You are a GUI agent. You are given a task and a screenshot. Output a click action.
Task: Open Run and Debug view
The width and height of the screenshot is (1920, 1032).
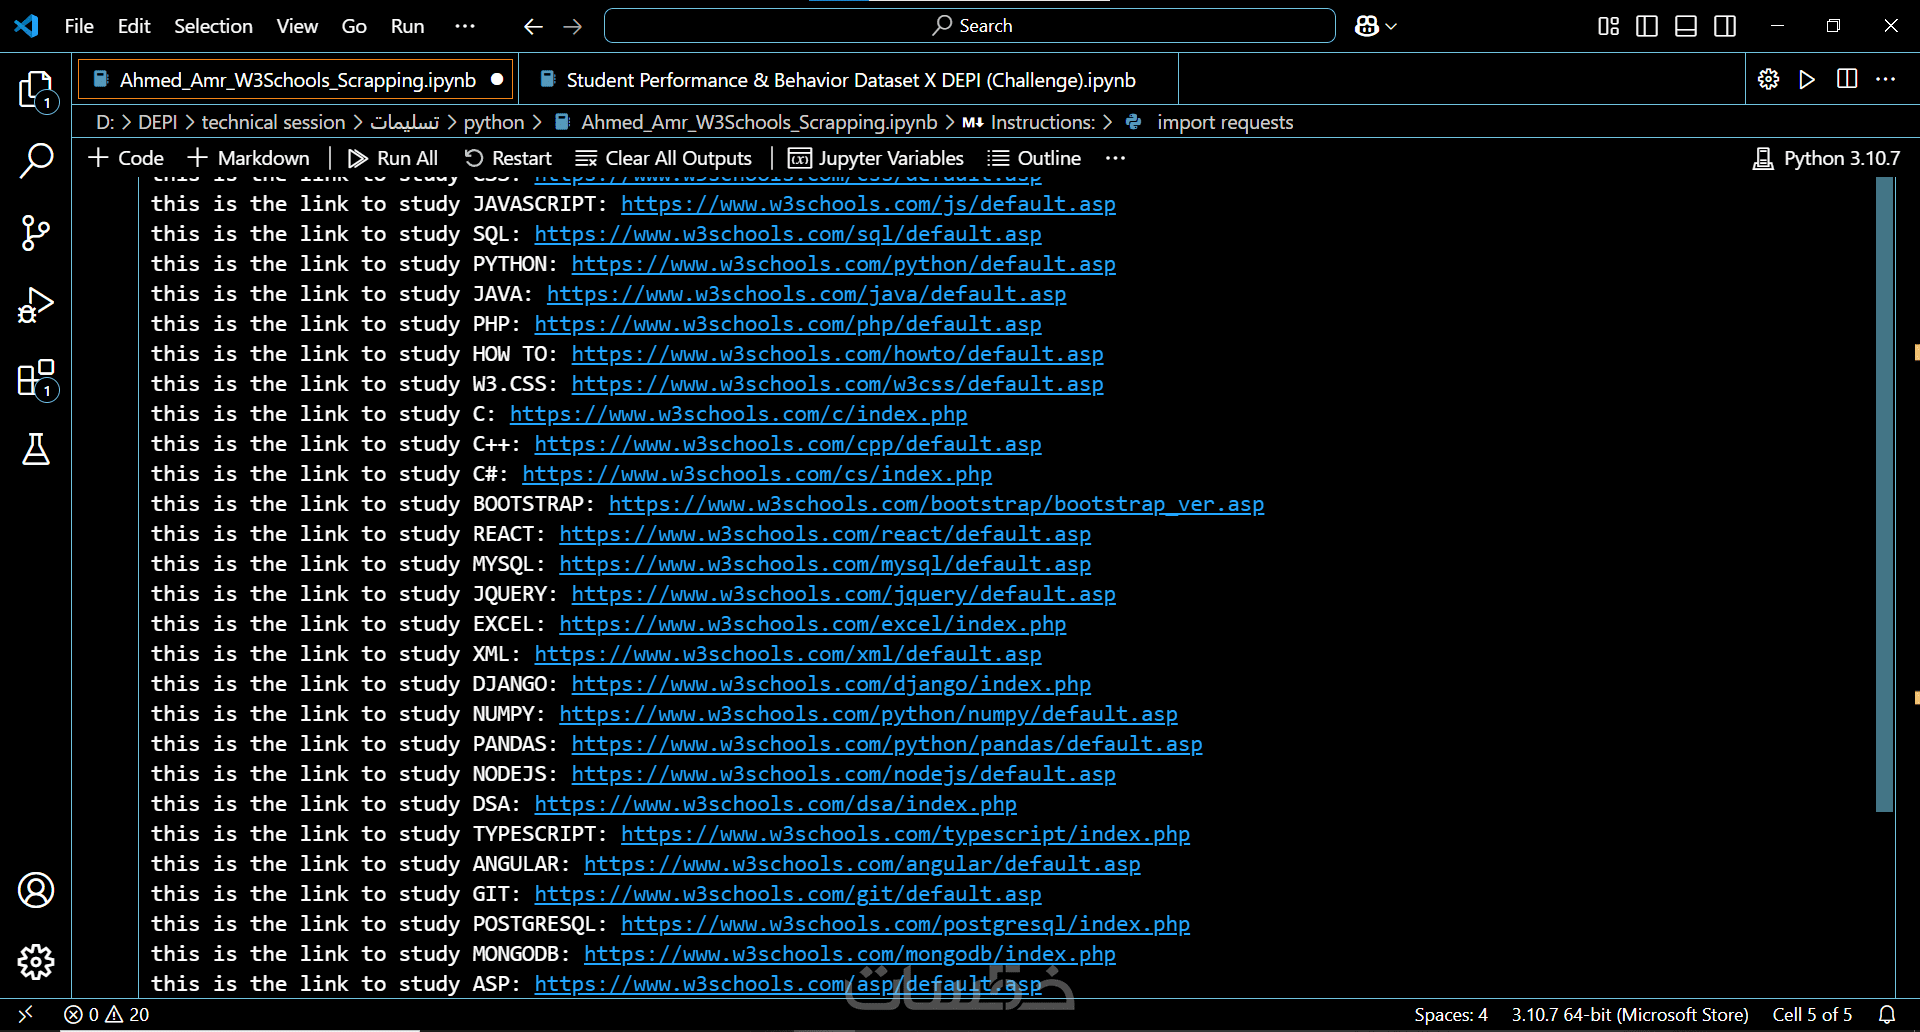[36, 305]
